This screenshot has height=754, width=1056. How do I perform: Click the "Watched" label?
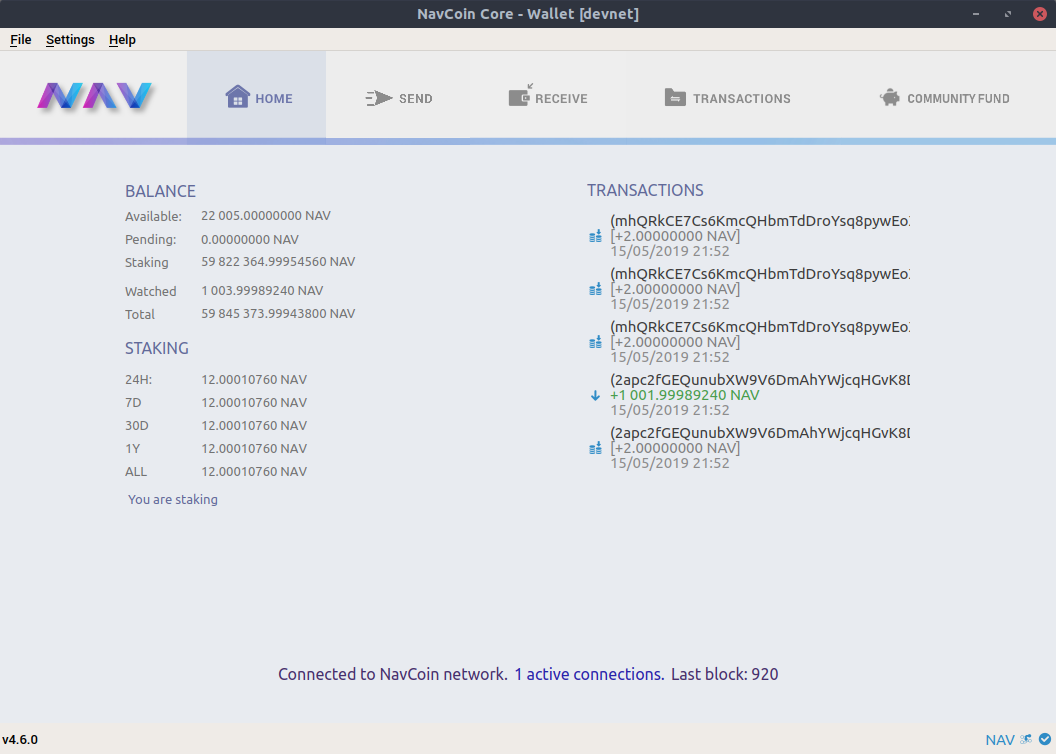pyautogui.click(x=150, y=292)
